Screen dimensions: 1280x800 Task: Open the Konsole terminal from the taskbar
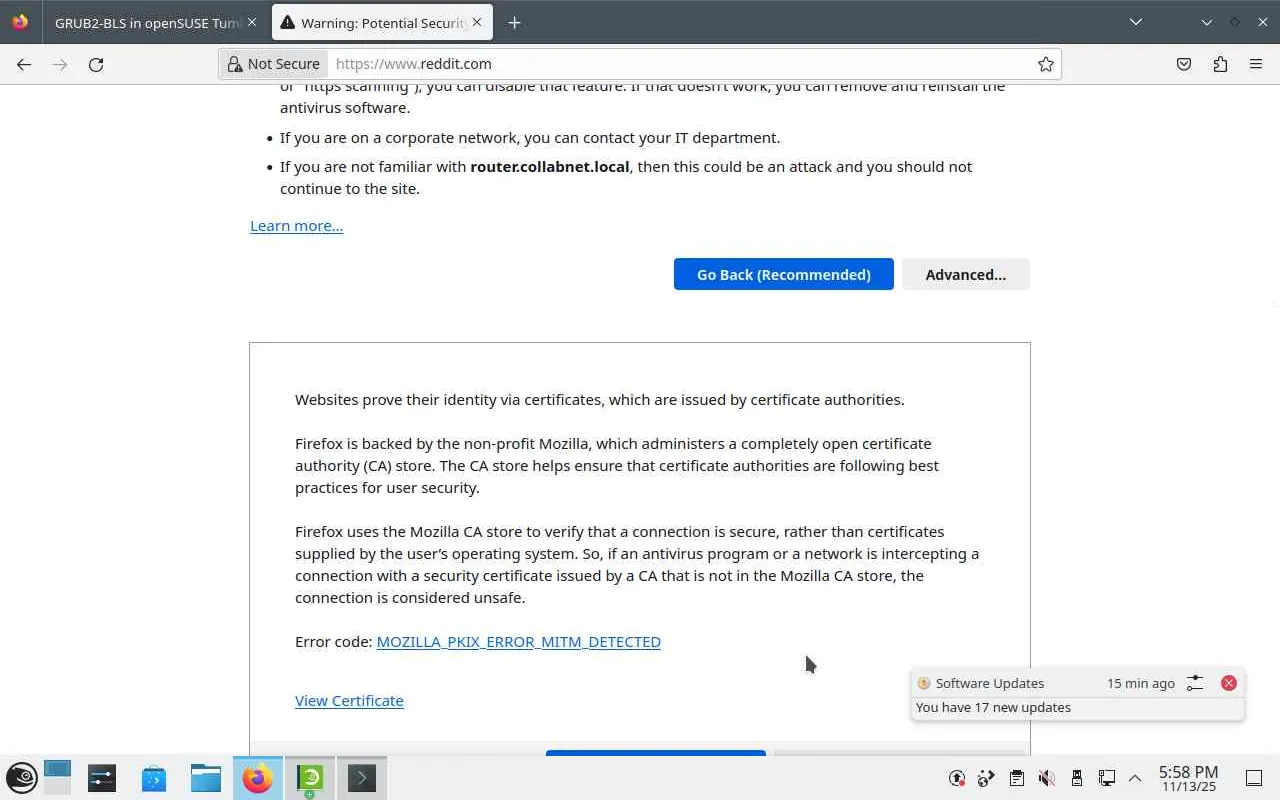click(362, 778)
